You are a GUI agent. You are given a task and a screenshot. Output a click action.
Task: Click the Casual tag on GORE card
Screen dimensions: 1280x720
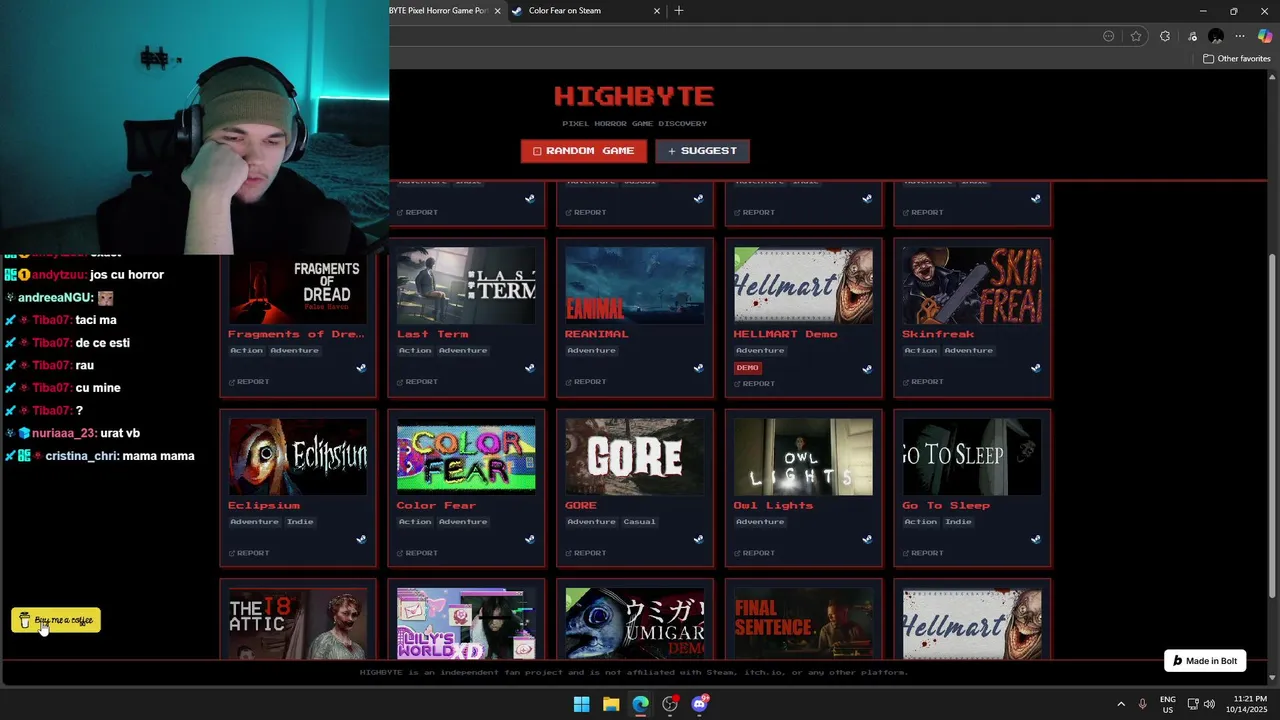(x=640, y=521)
